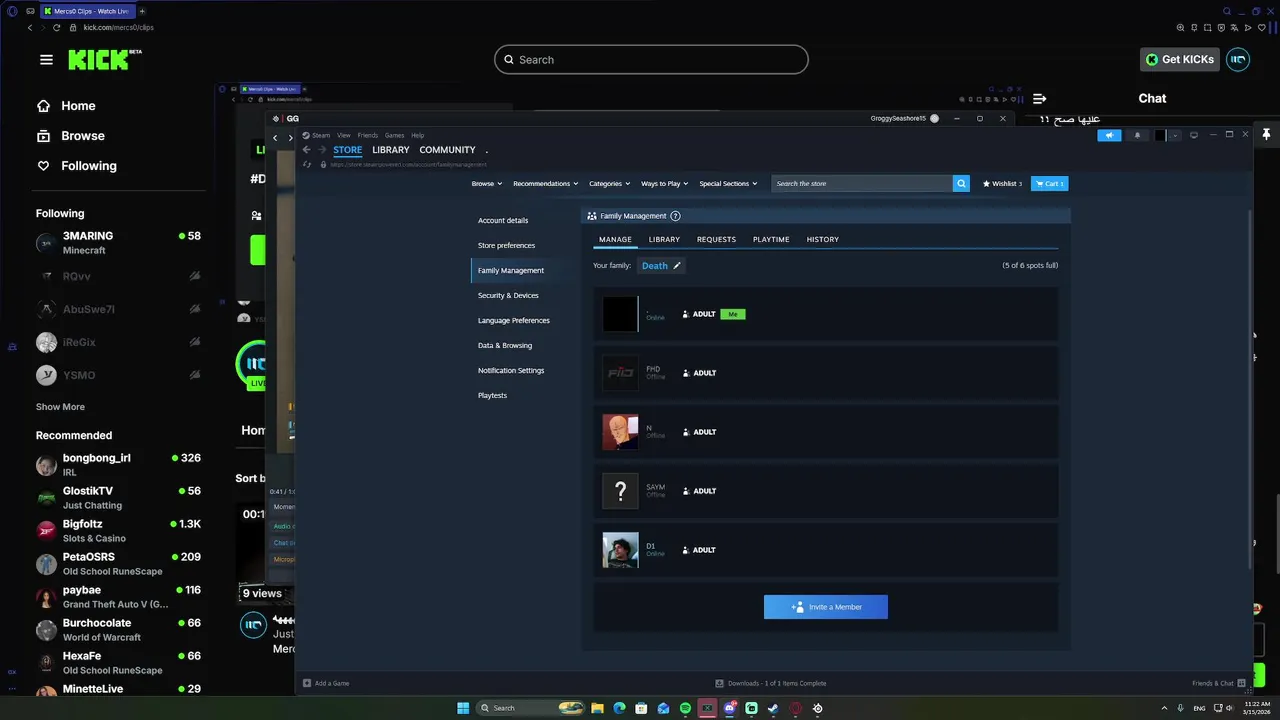
Task: Click FHD member avatar
Action: coord(620,373)
